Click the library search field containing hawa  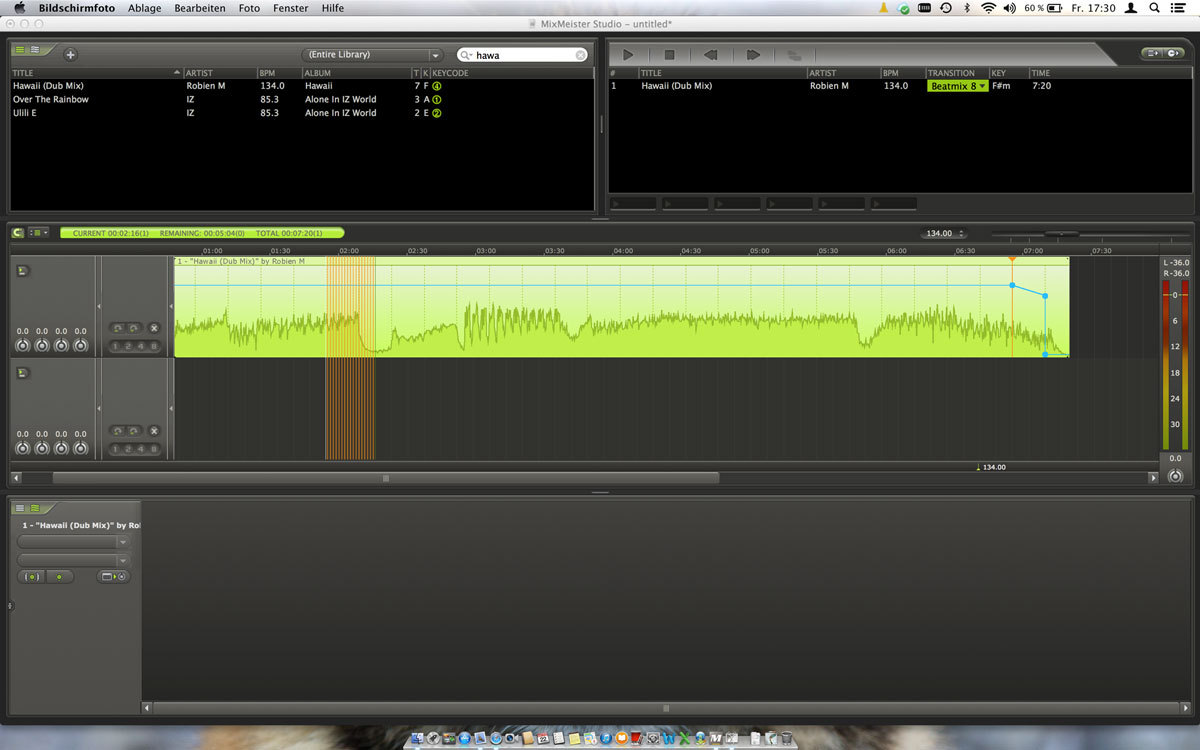click(523, 55)
